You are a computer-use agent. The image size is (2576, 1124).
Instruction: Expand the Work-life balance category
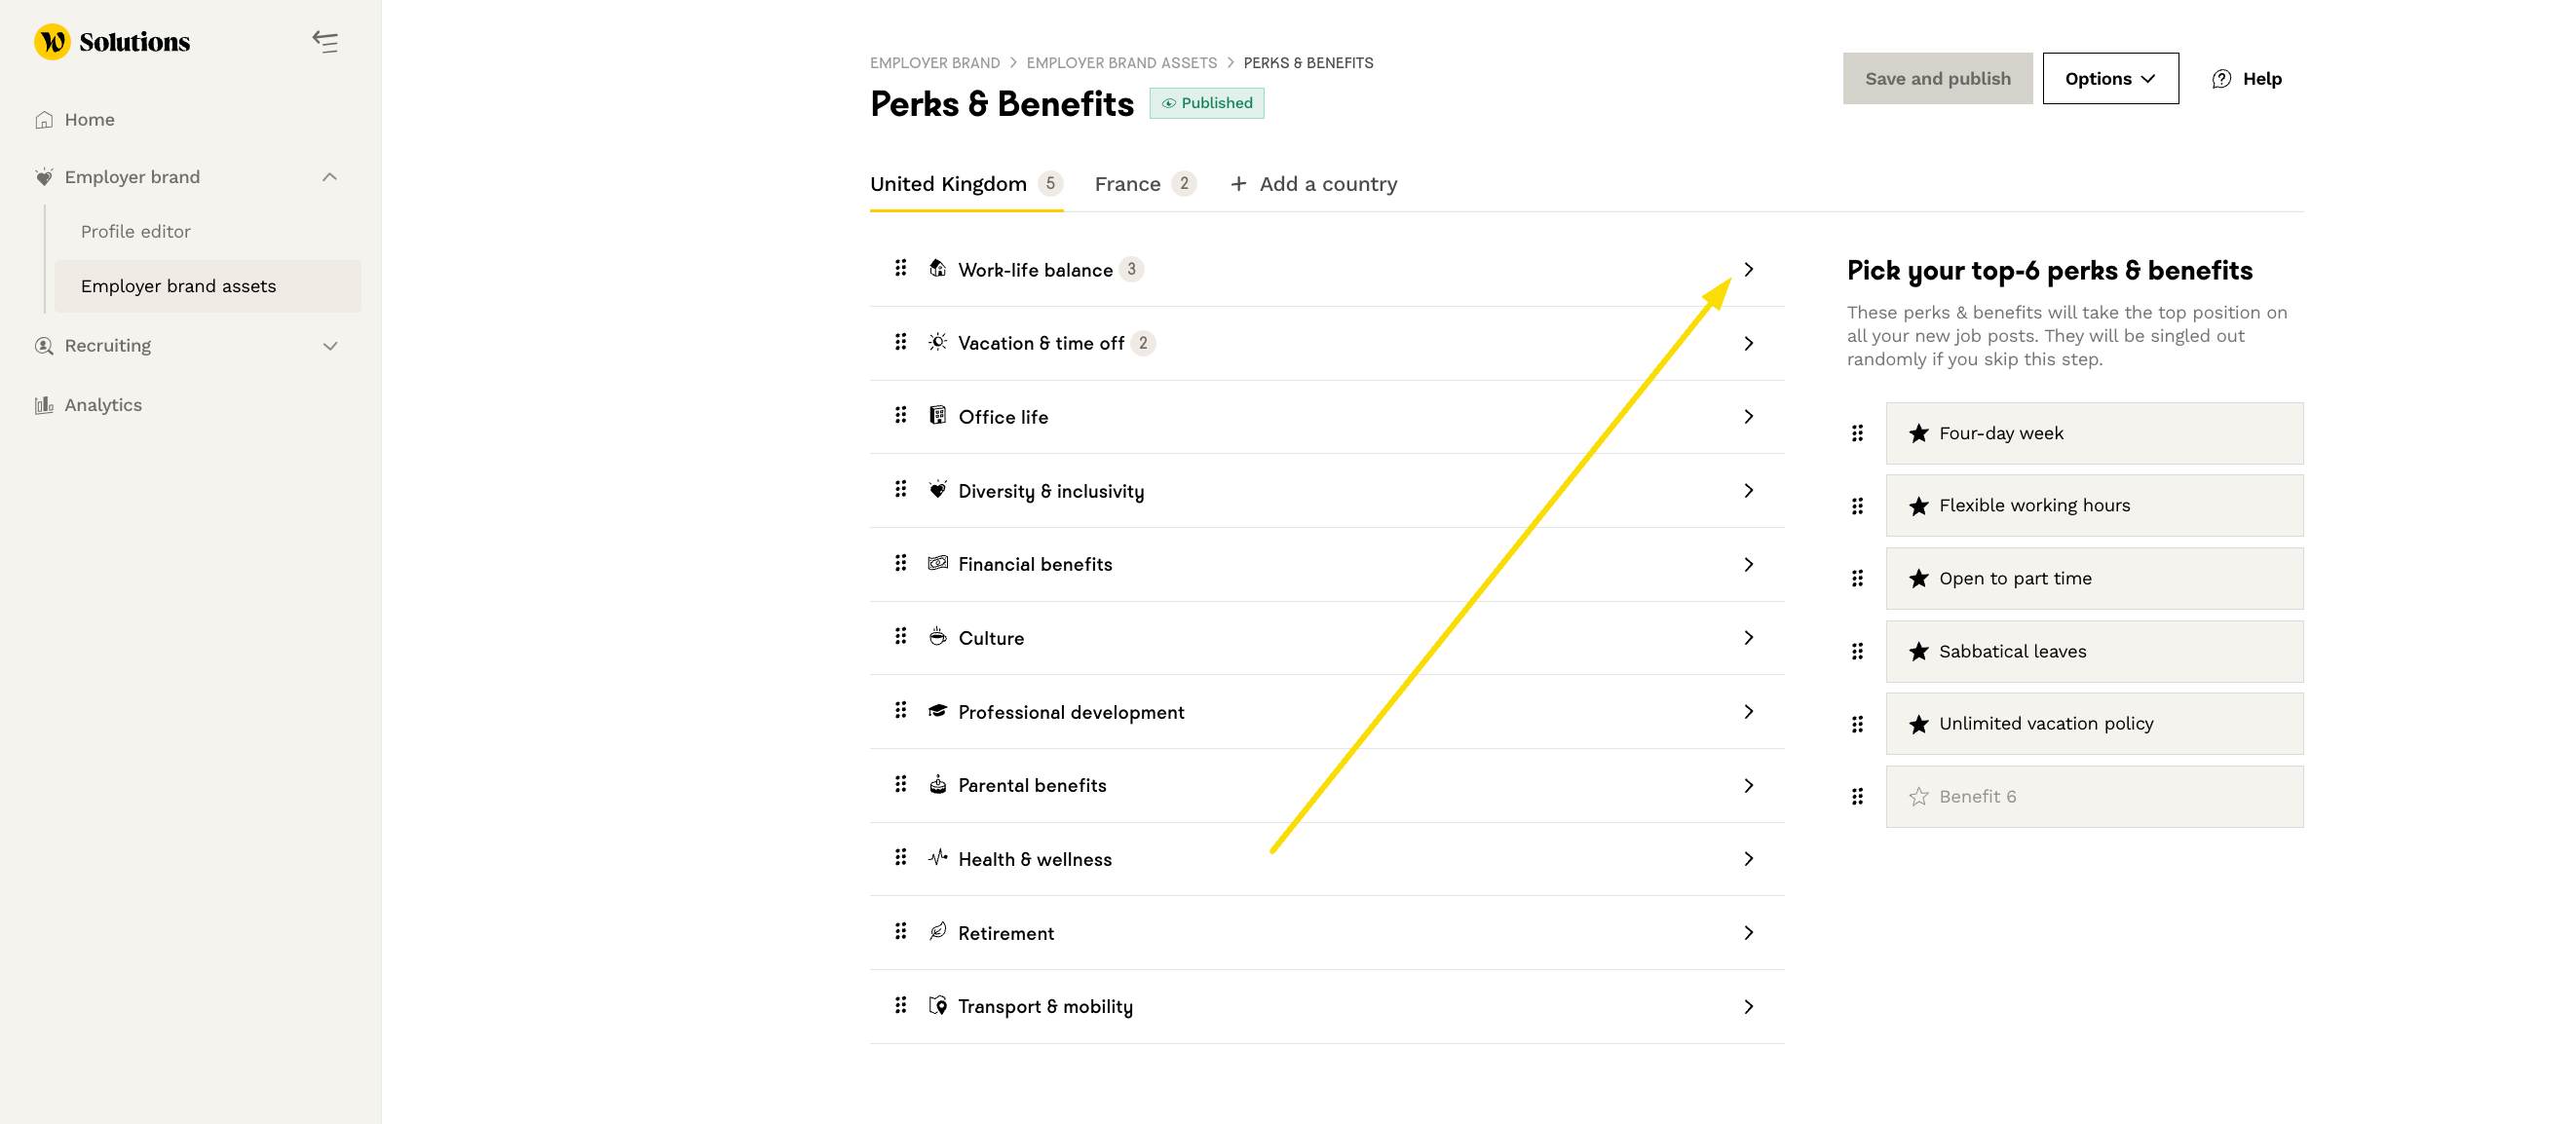1748,270
